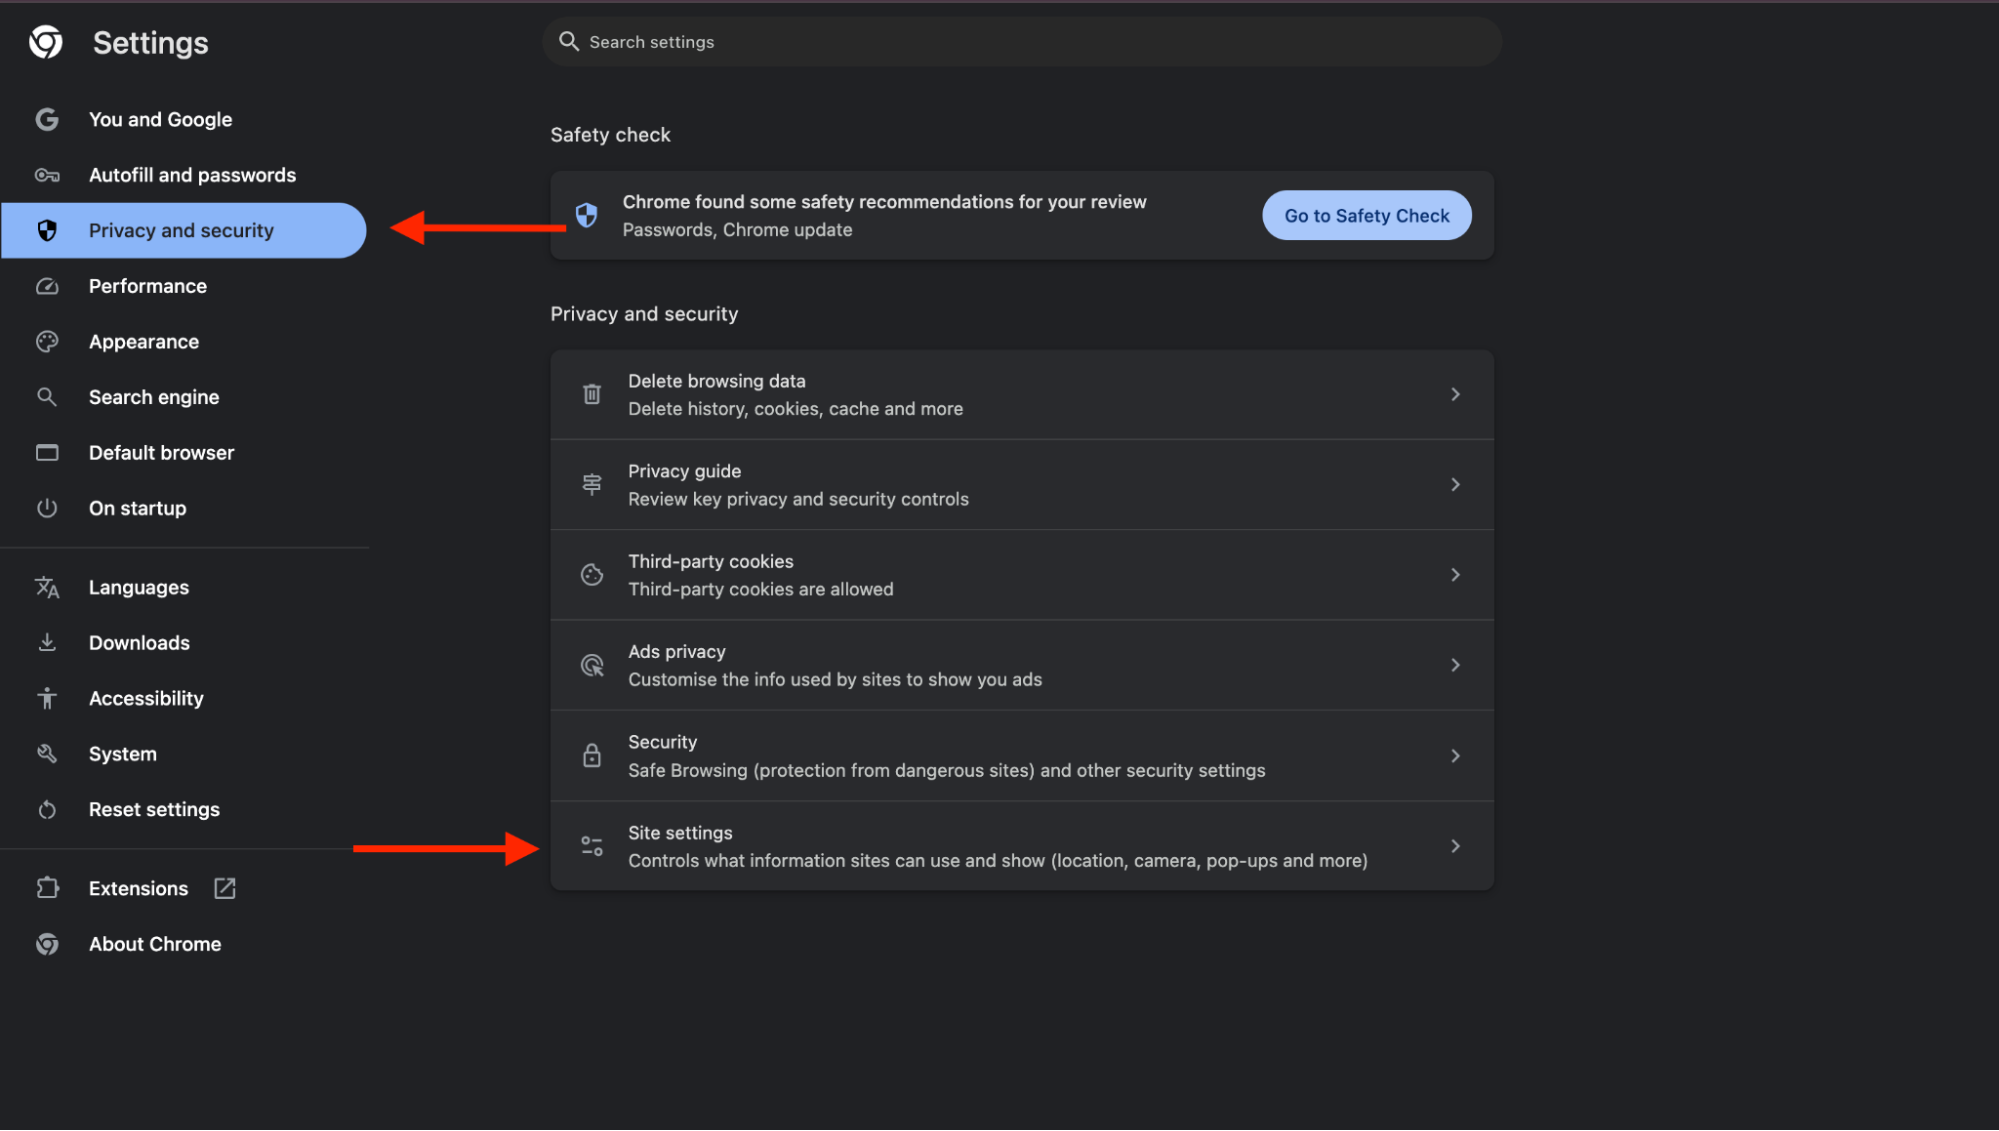Expand the Privacy guide row chevron
This screenshot has width=1999, height=1131.
(1455, 484)
